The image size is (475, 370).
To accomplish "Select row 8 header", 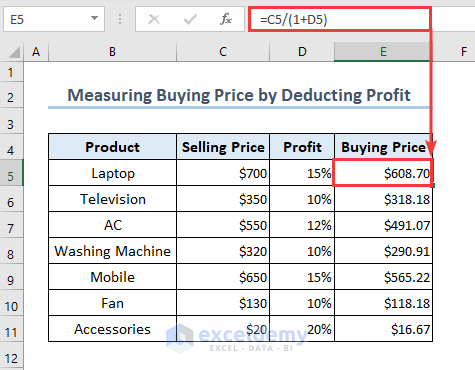I will [x=11, y=251].
